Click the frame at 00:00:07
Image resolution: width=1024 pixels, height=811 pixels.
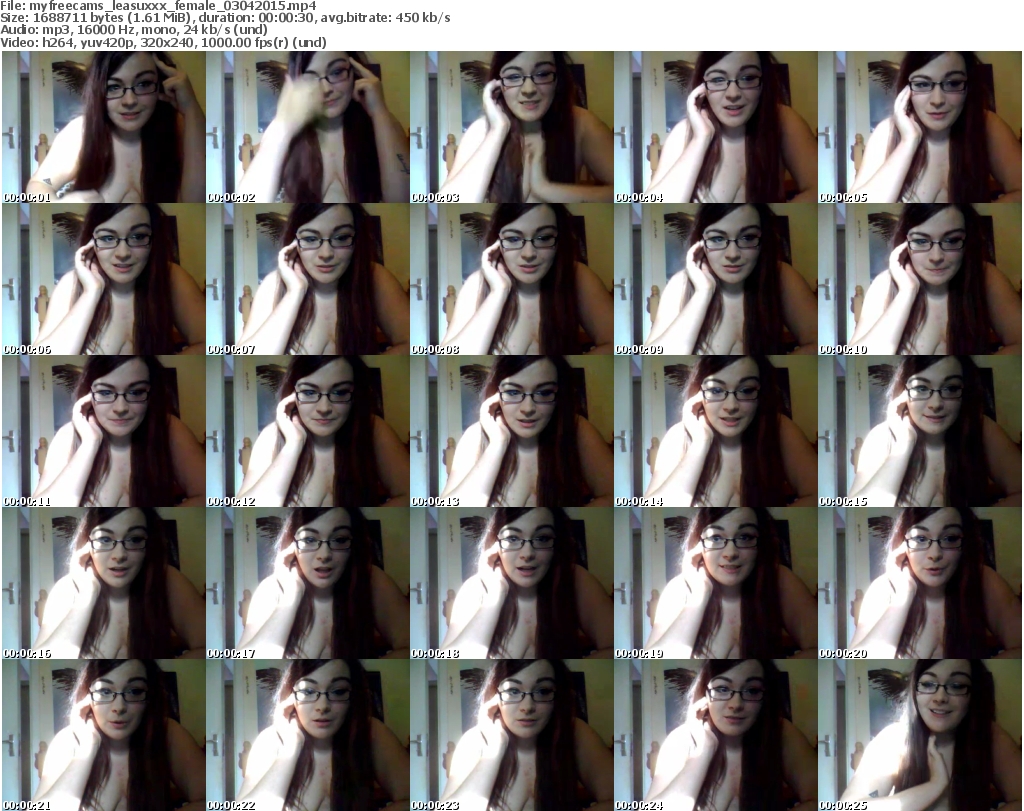pyautogui.click(x=307, y=280)
